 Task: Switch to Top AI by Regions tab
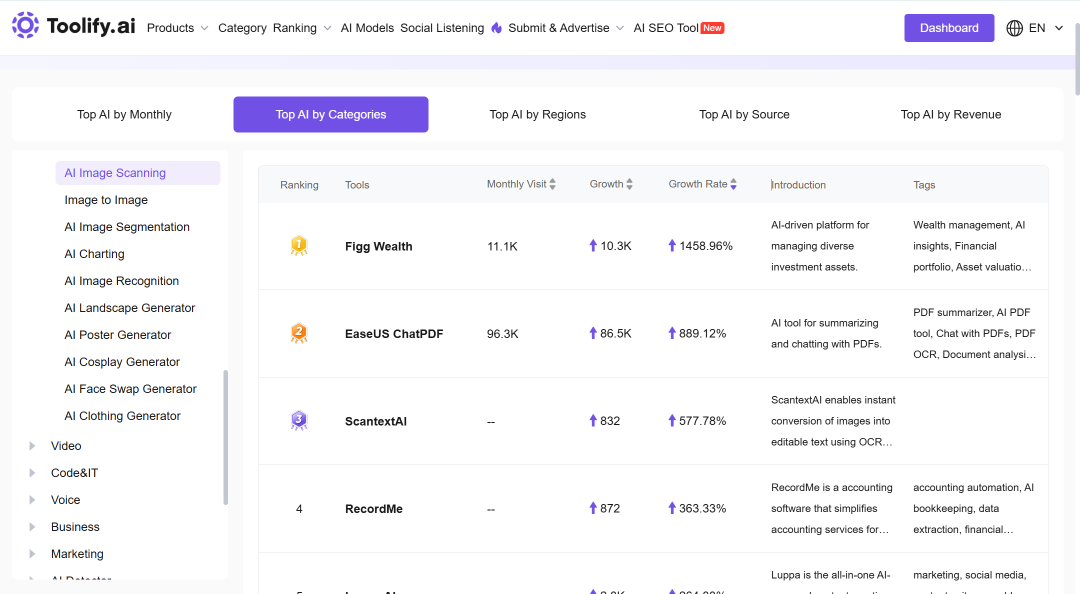coord(537,114)
